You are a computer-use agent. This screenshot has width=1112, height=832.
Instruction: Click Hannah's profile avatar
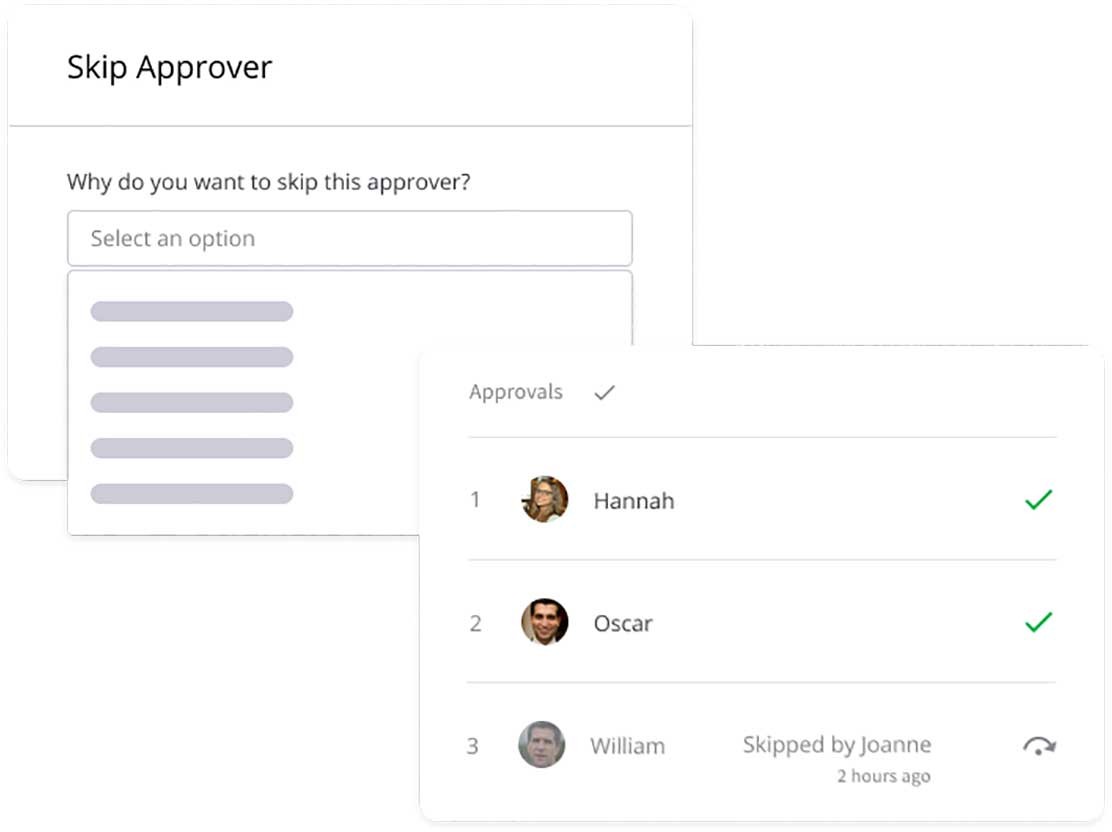(x=545, y=499)
